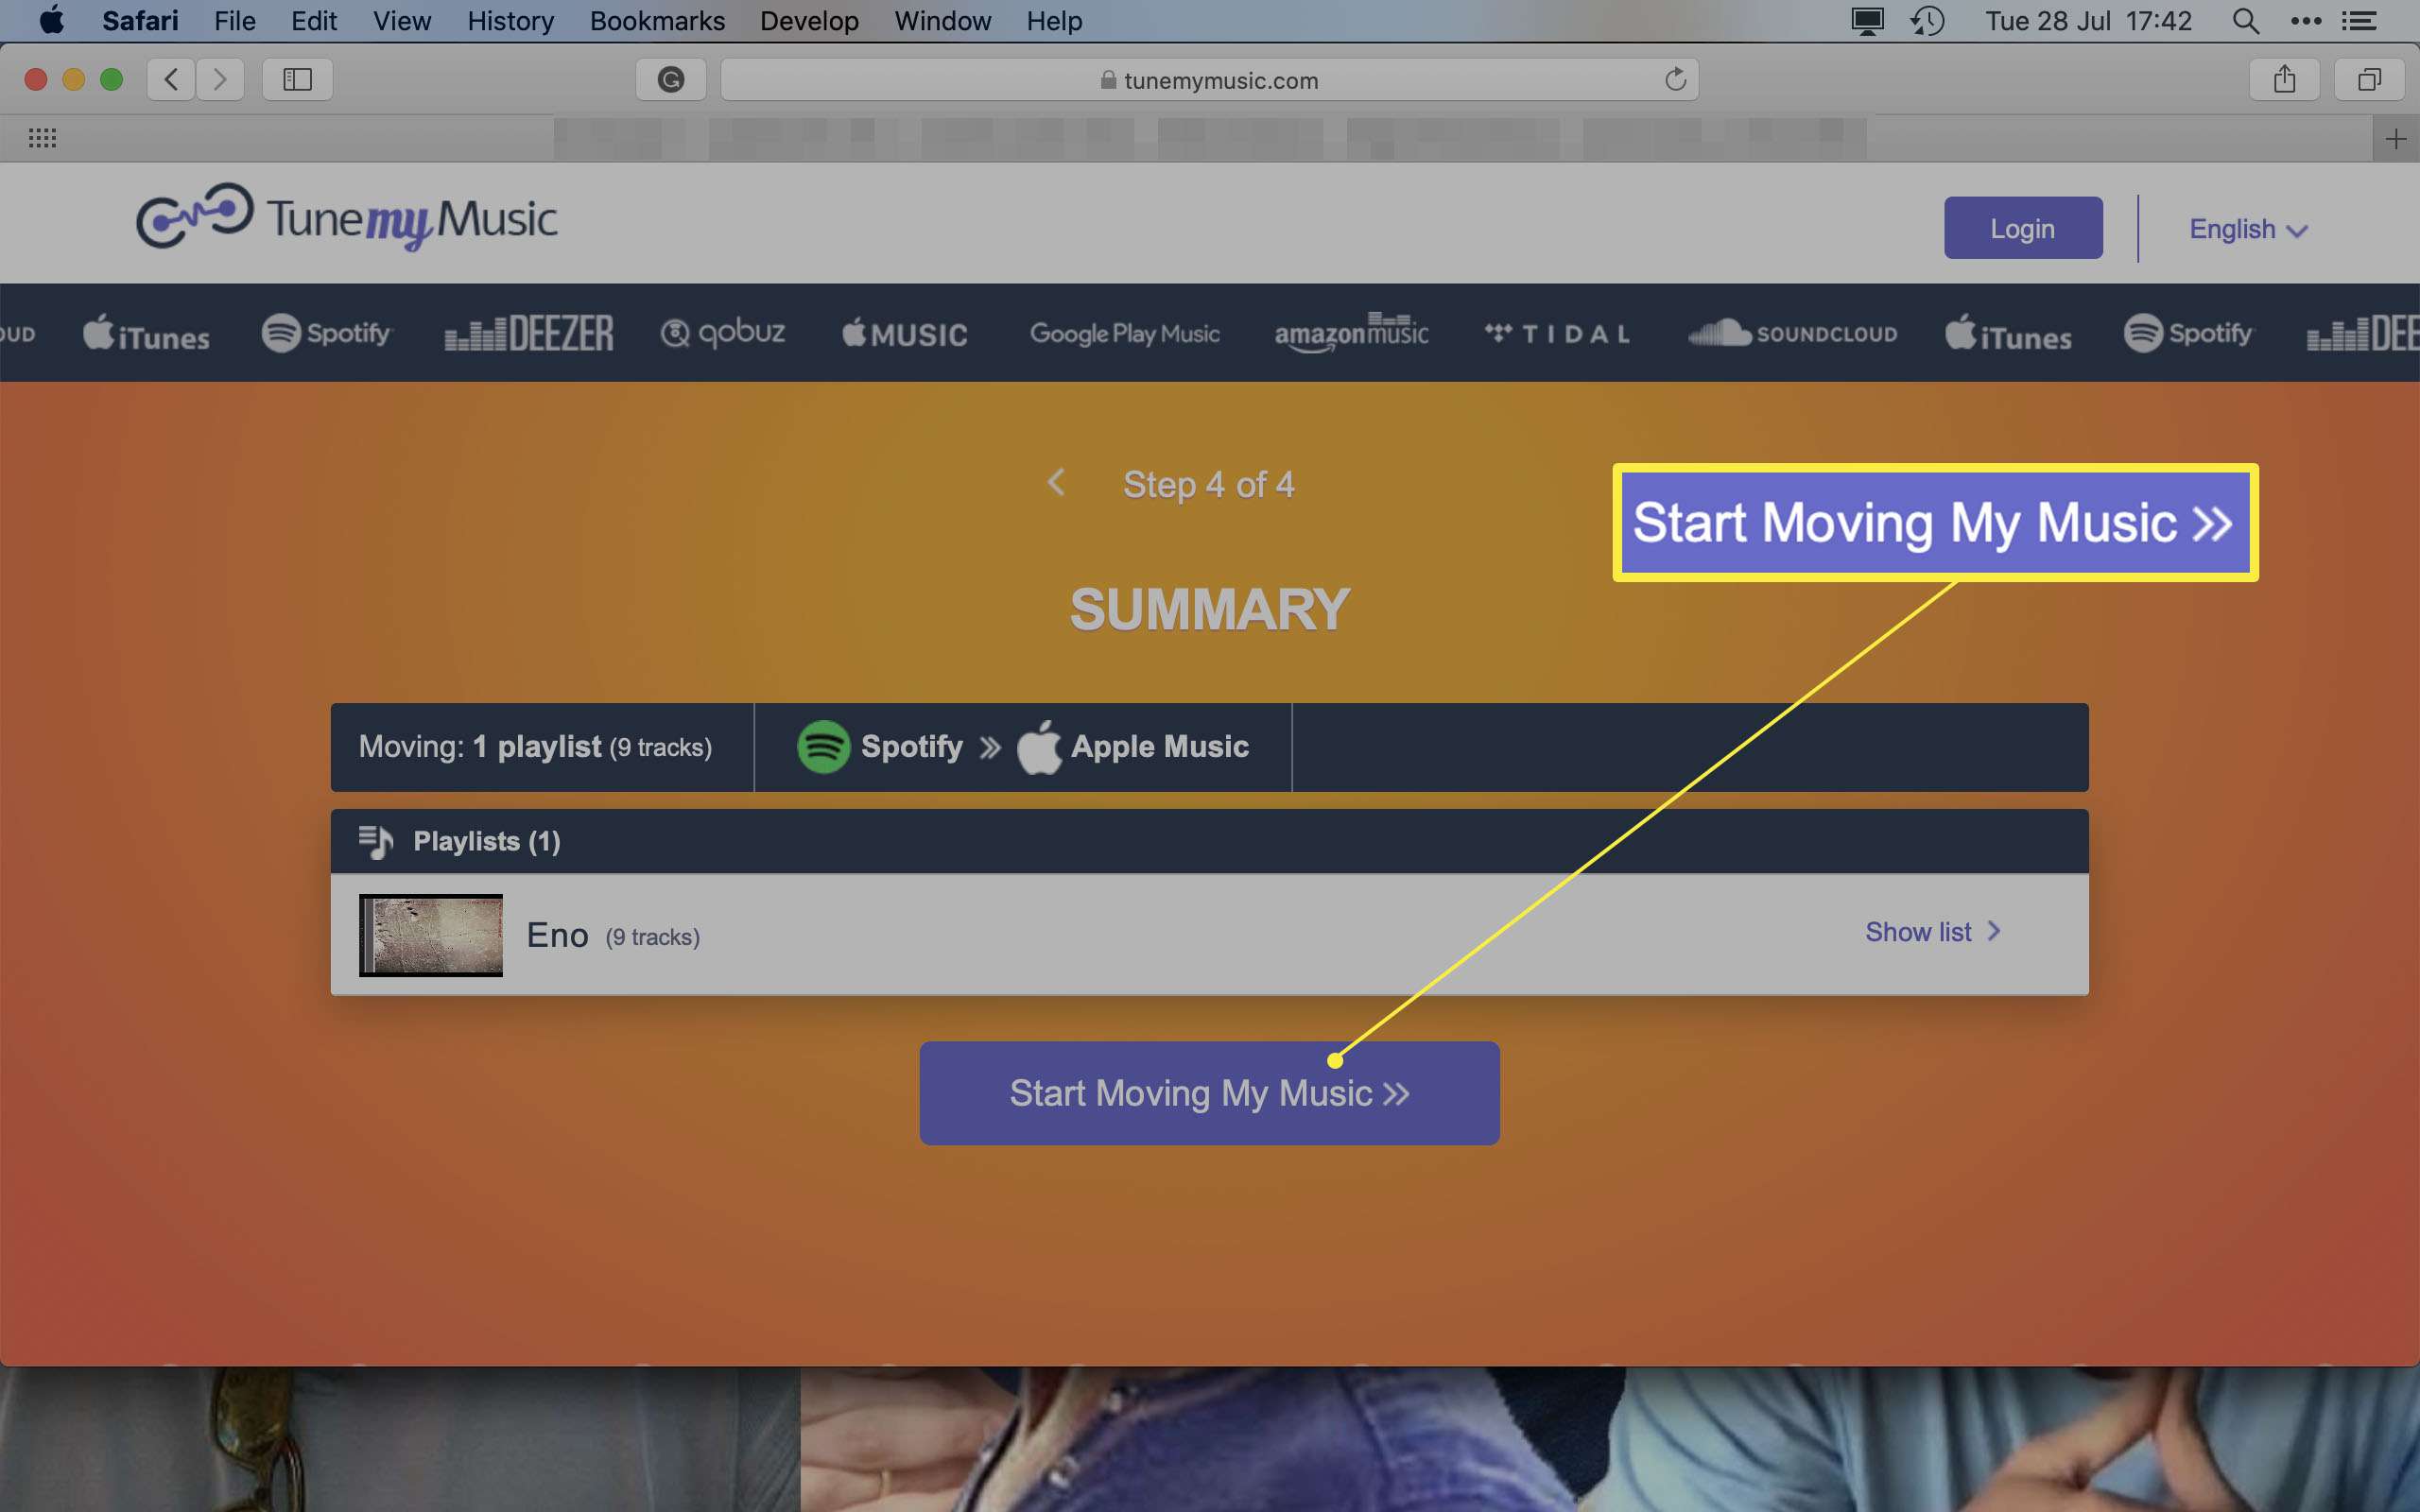The height and width of the screenshot is (1512, 2420).
Task: Click the iTunes icon in services scrollbar
Action: [x=143, y=335]
